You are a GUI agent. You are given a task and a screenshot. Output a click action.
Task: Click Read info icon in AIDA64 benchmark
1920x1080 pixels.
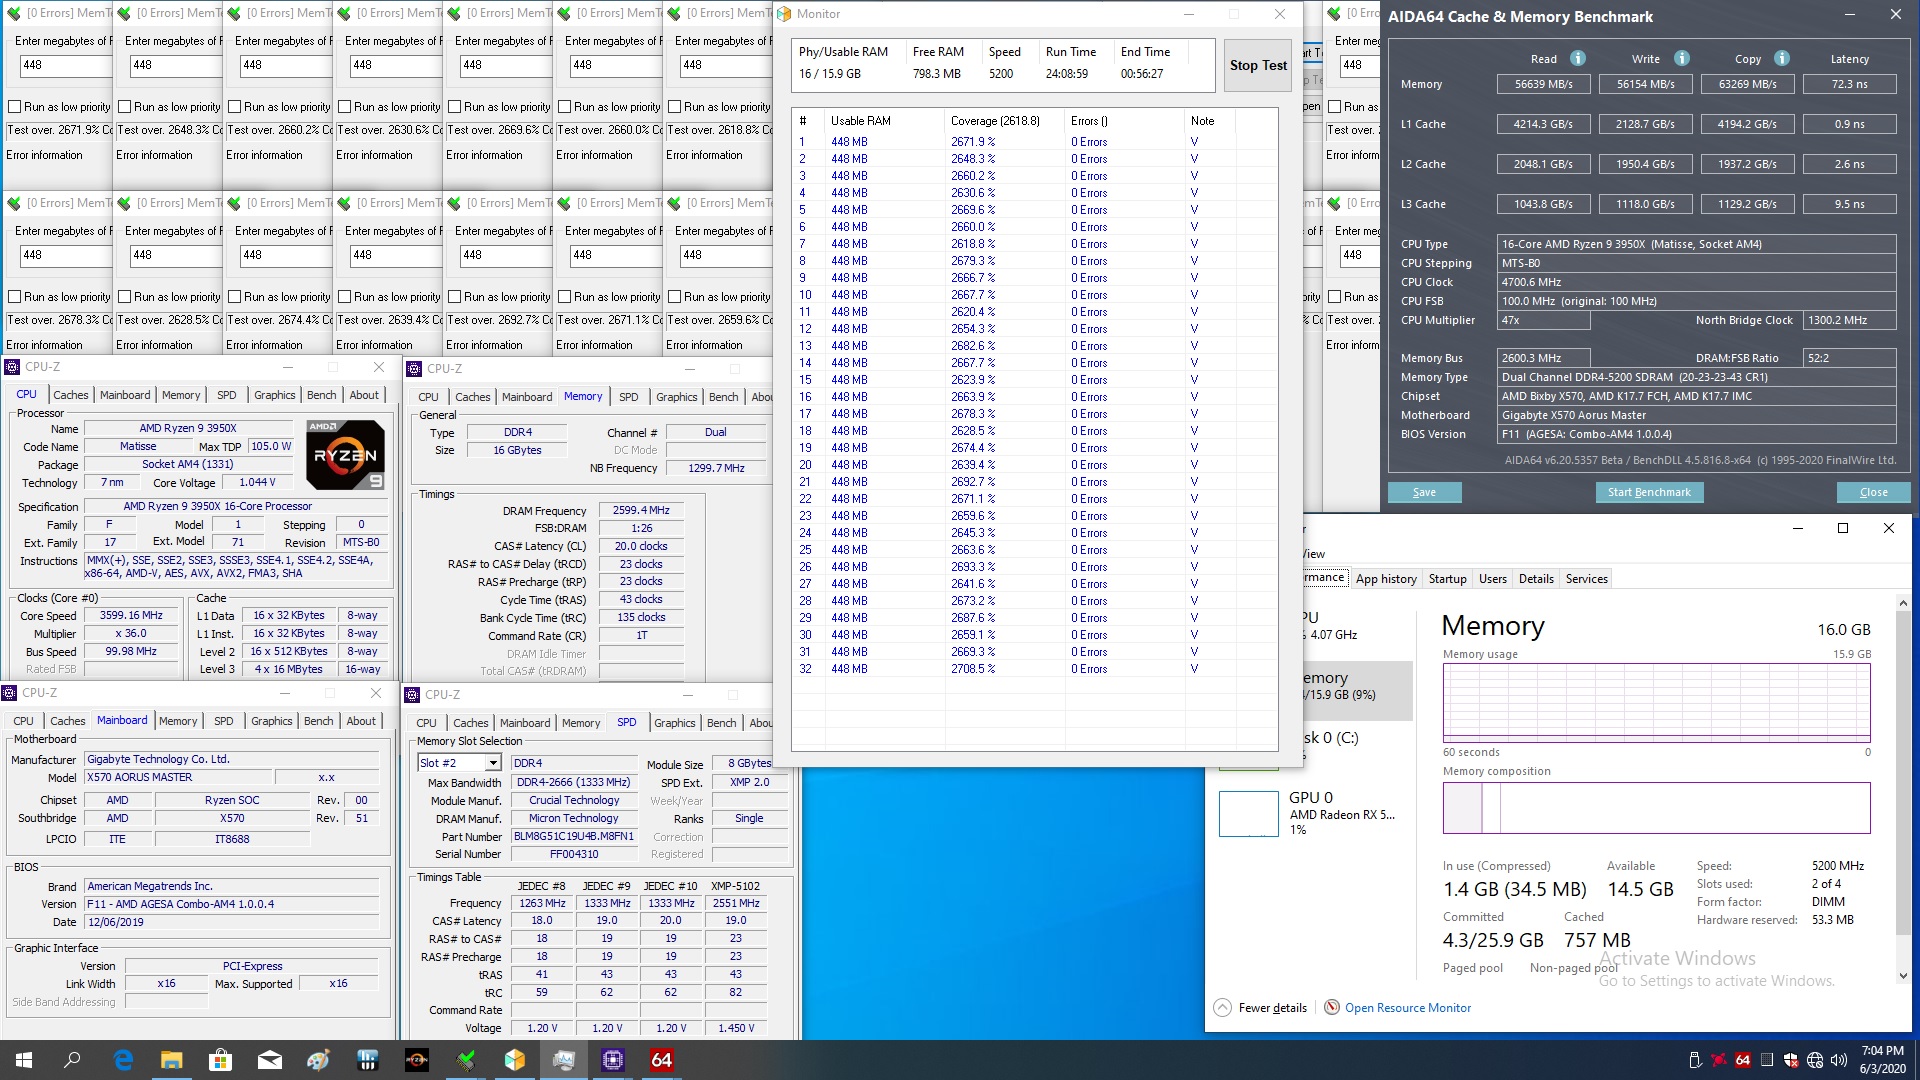(x=1578, y=58)
